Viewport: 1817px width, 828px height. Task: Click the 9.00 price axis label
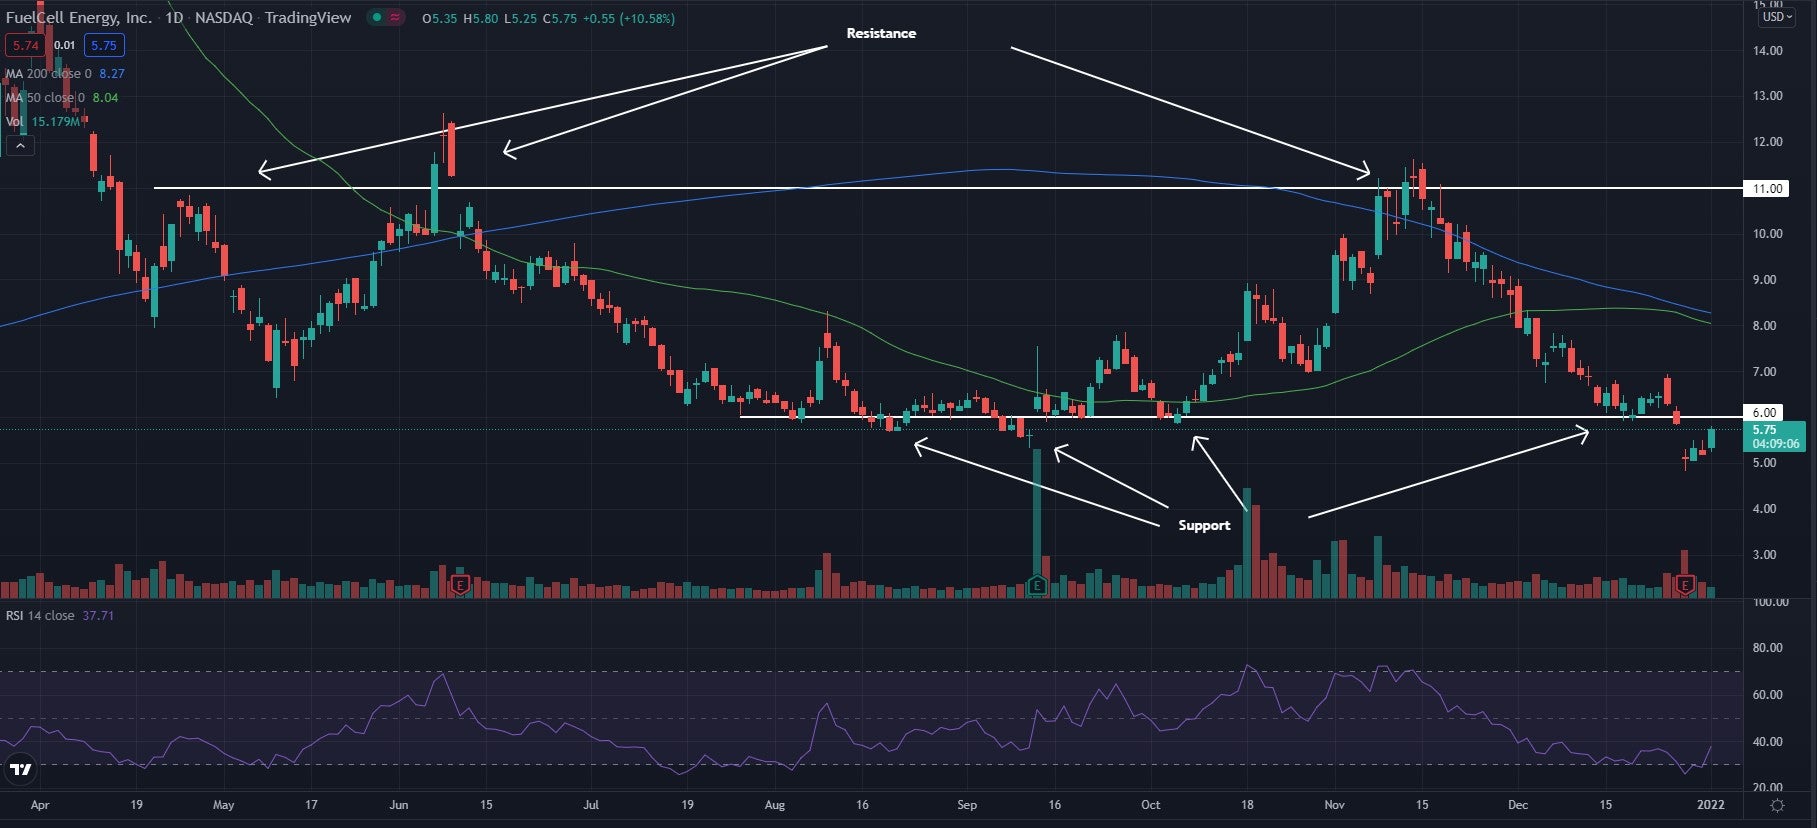pos(1764,280)
